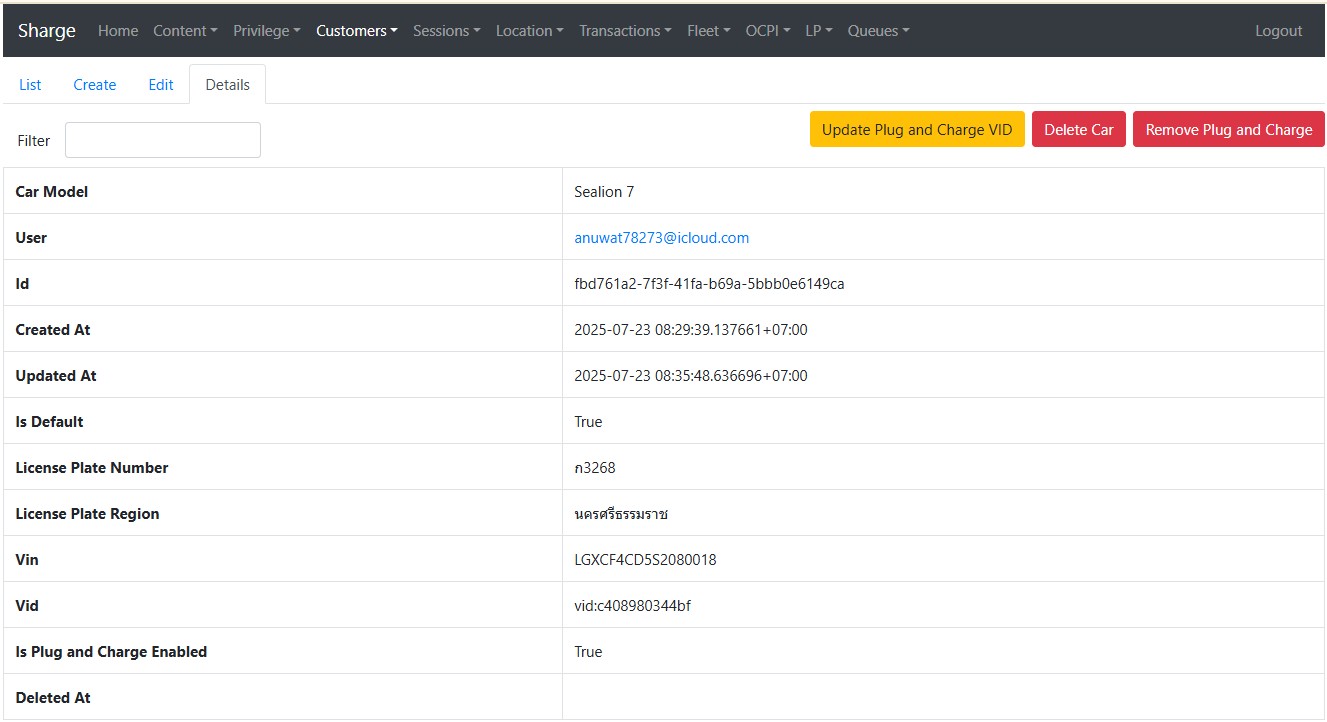Switch to the List tab

tap(30, 85)
